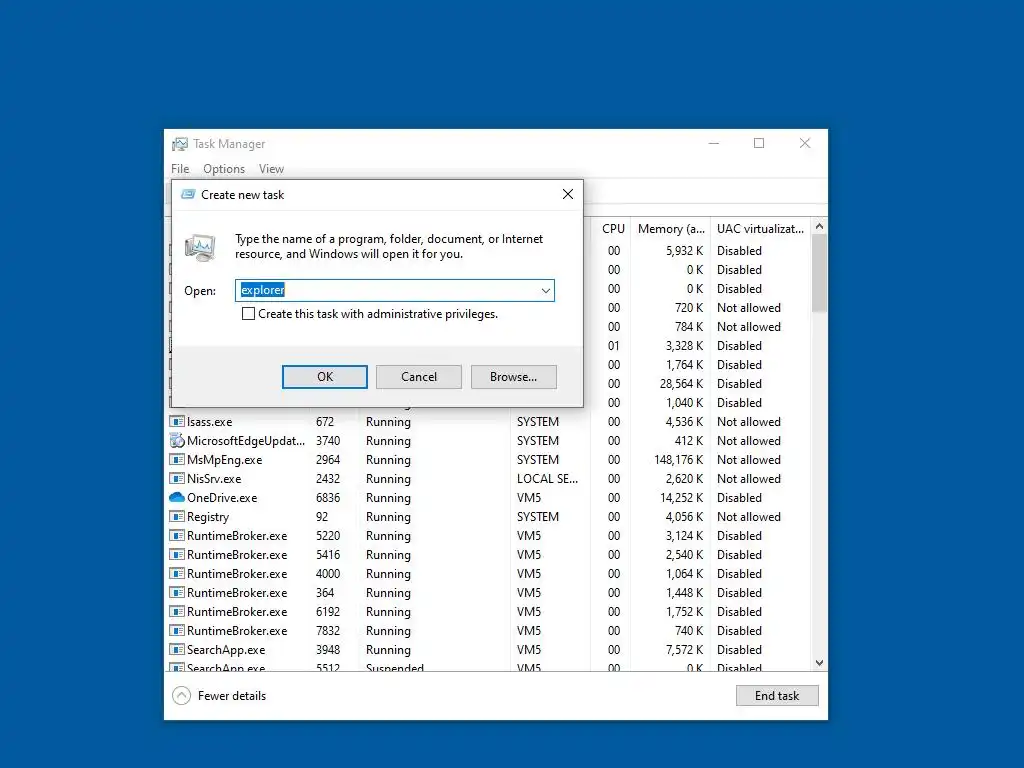This screenshot has height=768, width=1024.
Task: Select the Registry process name
Action: point(208,517)
